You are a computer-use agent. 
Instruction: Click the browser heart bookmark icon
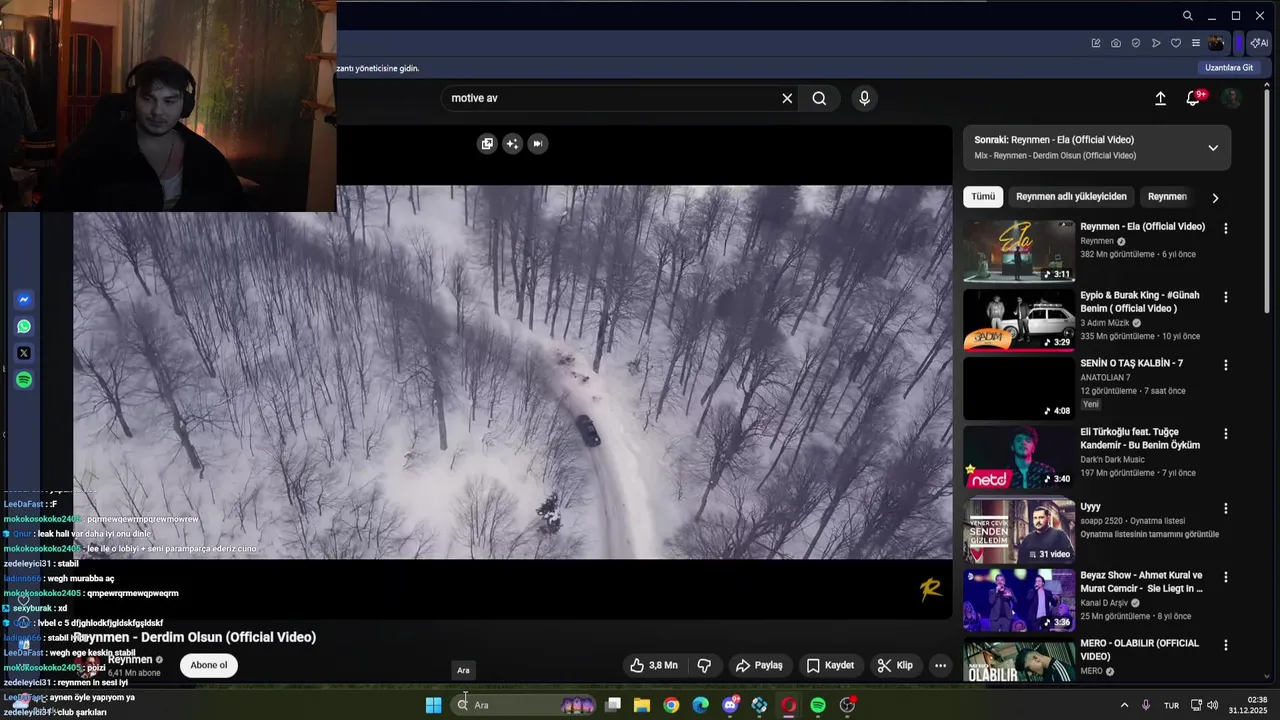coord(1176,43)
